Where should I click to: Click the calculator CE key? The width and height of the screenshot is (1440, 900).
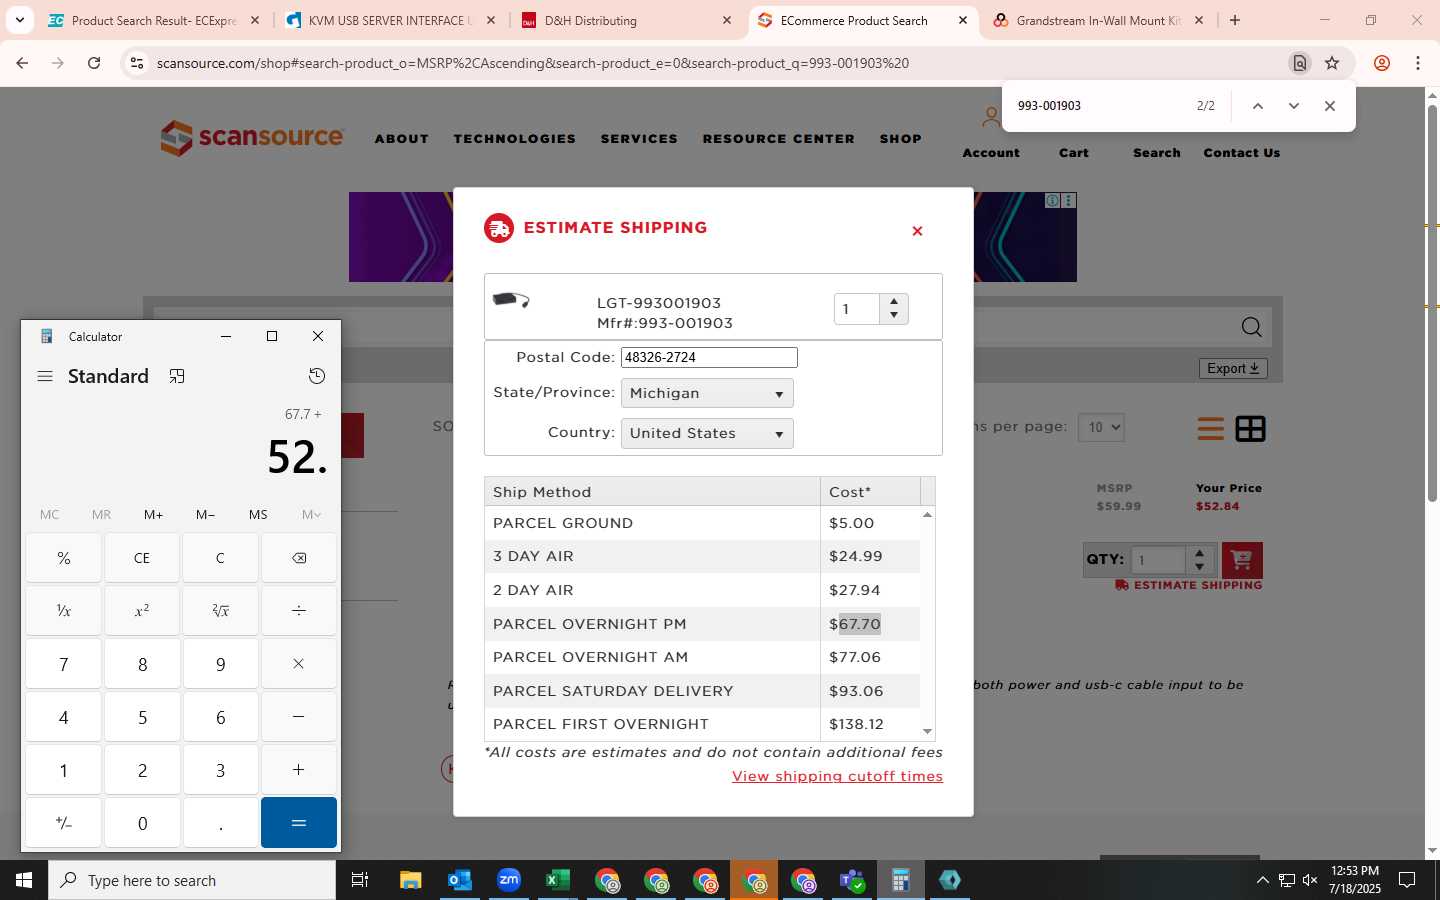click(142, 558)
